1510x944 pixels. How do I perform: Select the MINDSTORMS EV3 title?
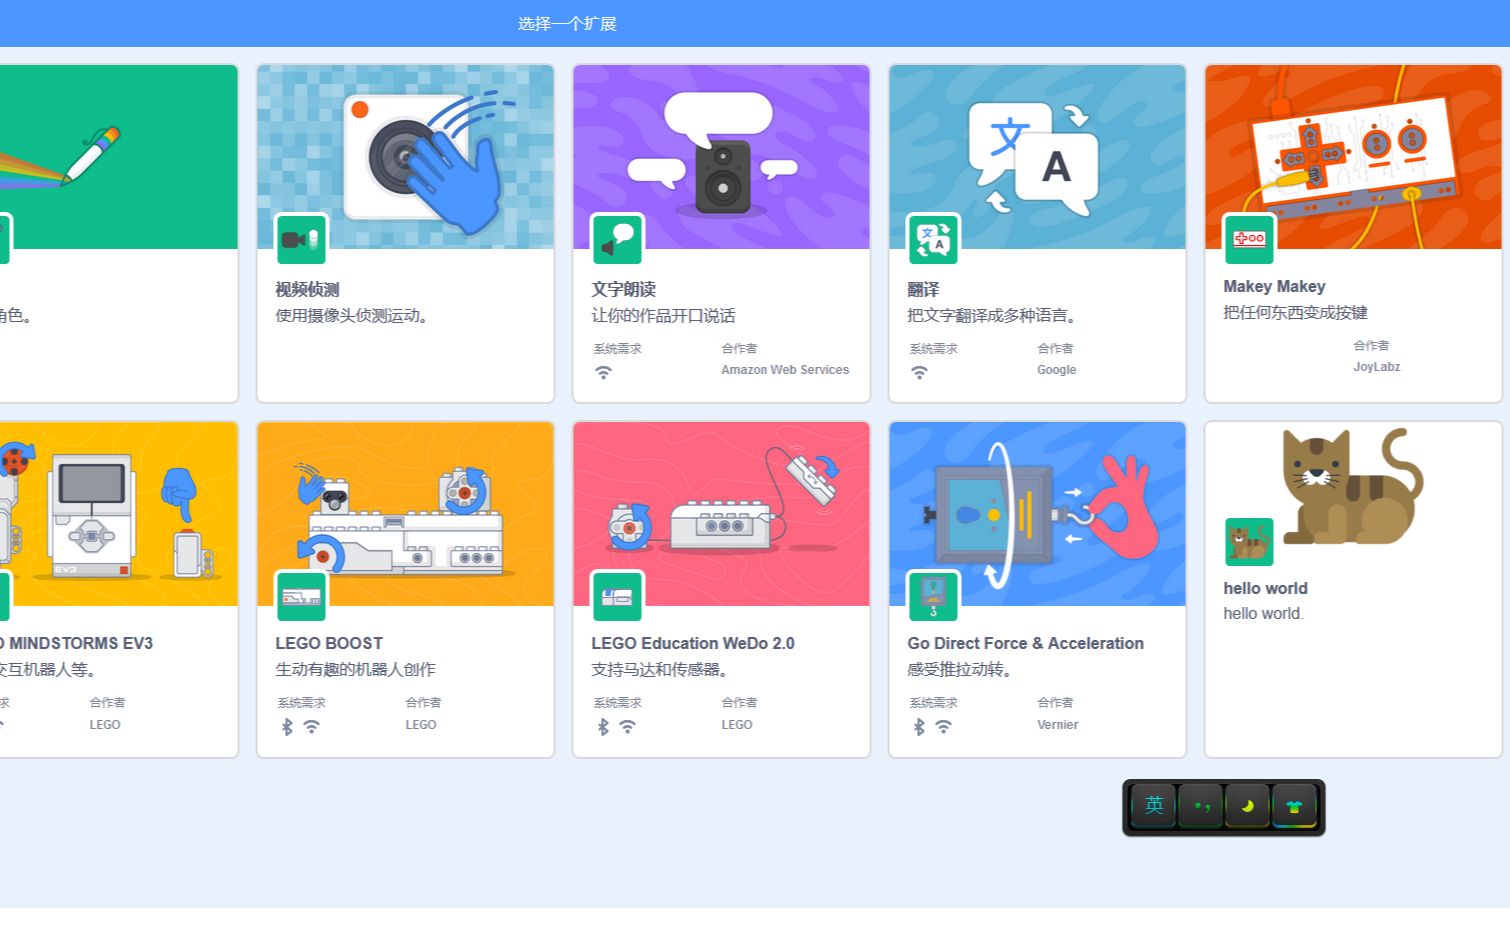click(x=76, y=643)
